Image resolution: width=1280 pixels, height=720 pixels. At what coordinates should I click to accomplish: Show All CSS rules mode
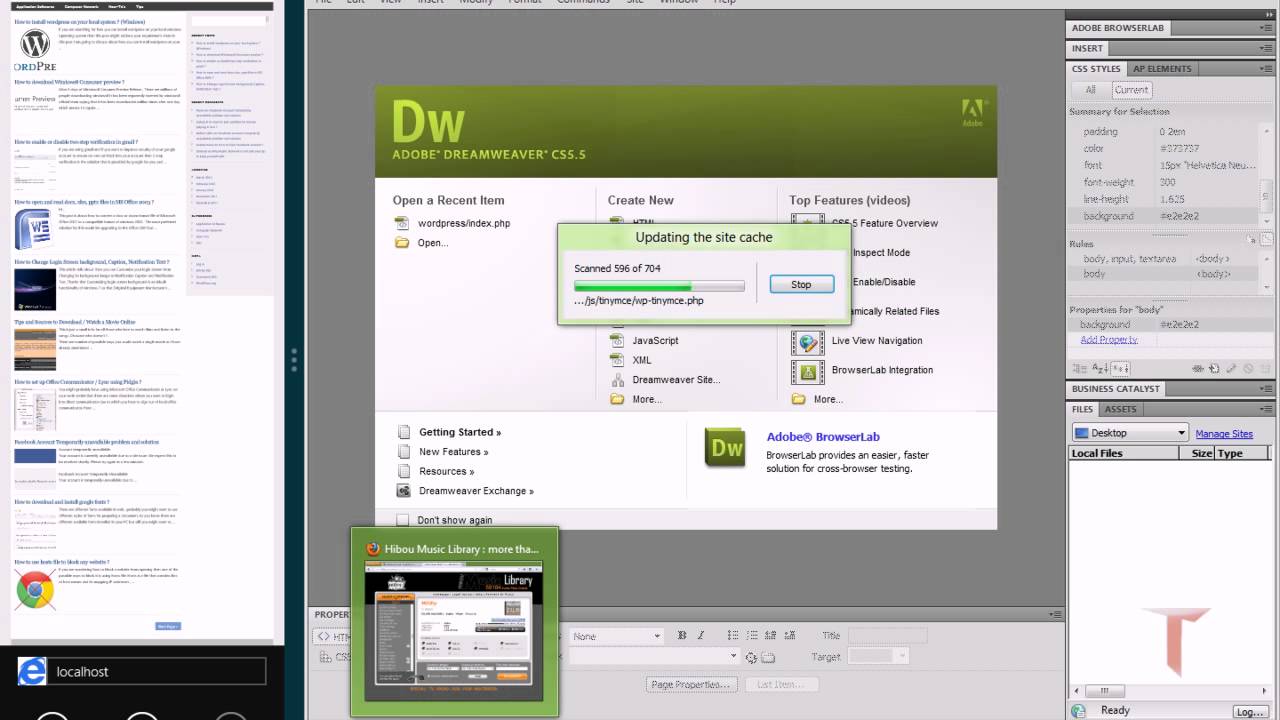coord(1090,89)
